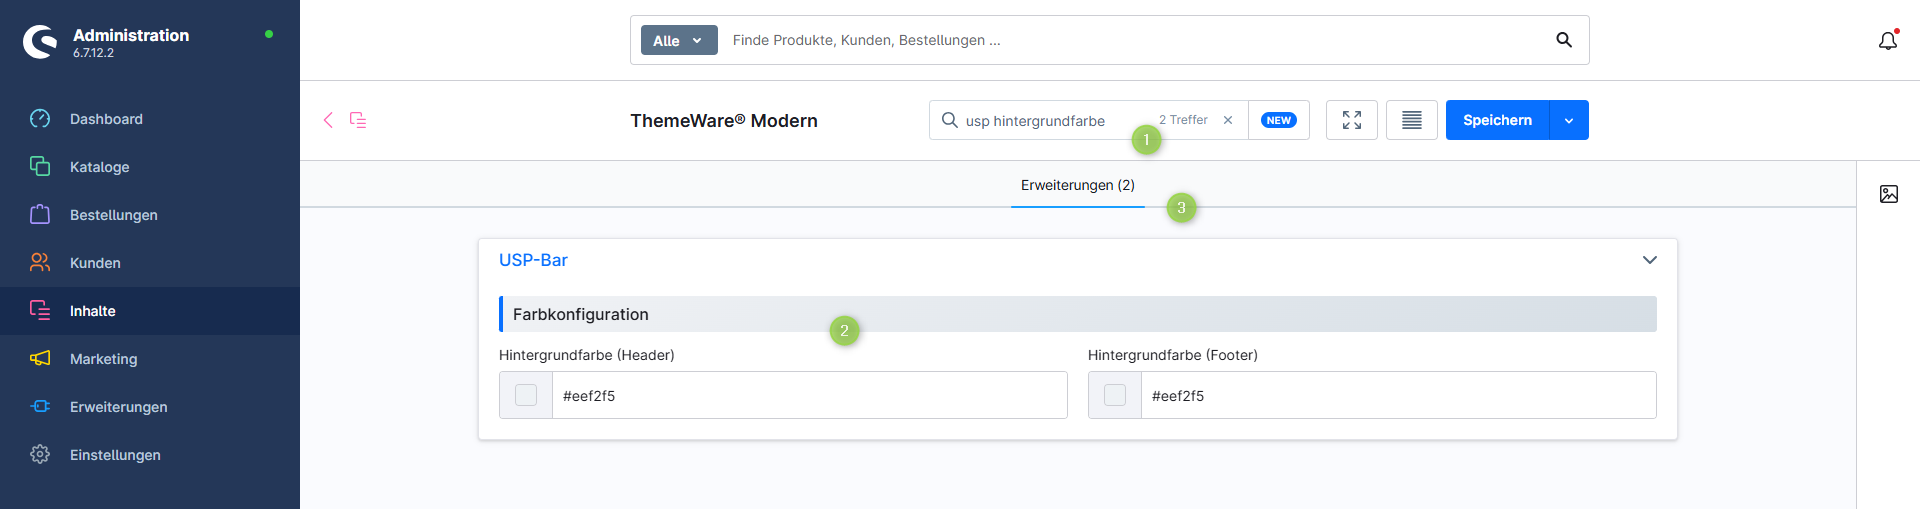
Task: Click the Hintergrundfarbe (Footer) label
Action: click(1173, 355)
